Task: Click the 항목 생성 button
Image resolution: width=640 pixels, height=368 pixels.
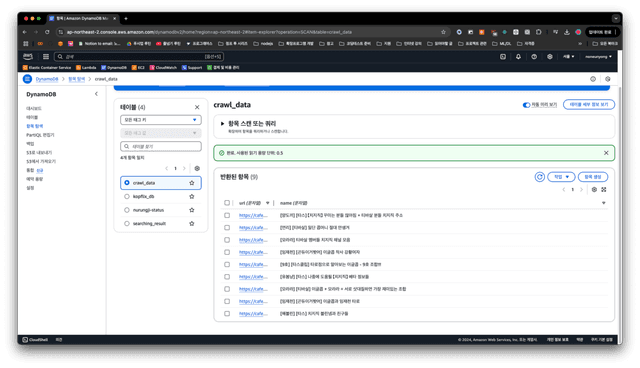Action: (593, 177)
